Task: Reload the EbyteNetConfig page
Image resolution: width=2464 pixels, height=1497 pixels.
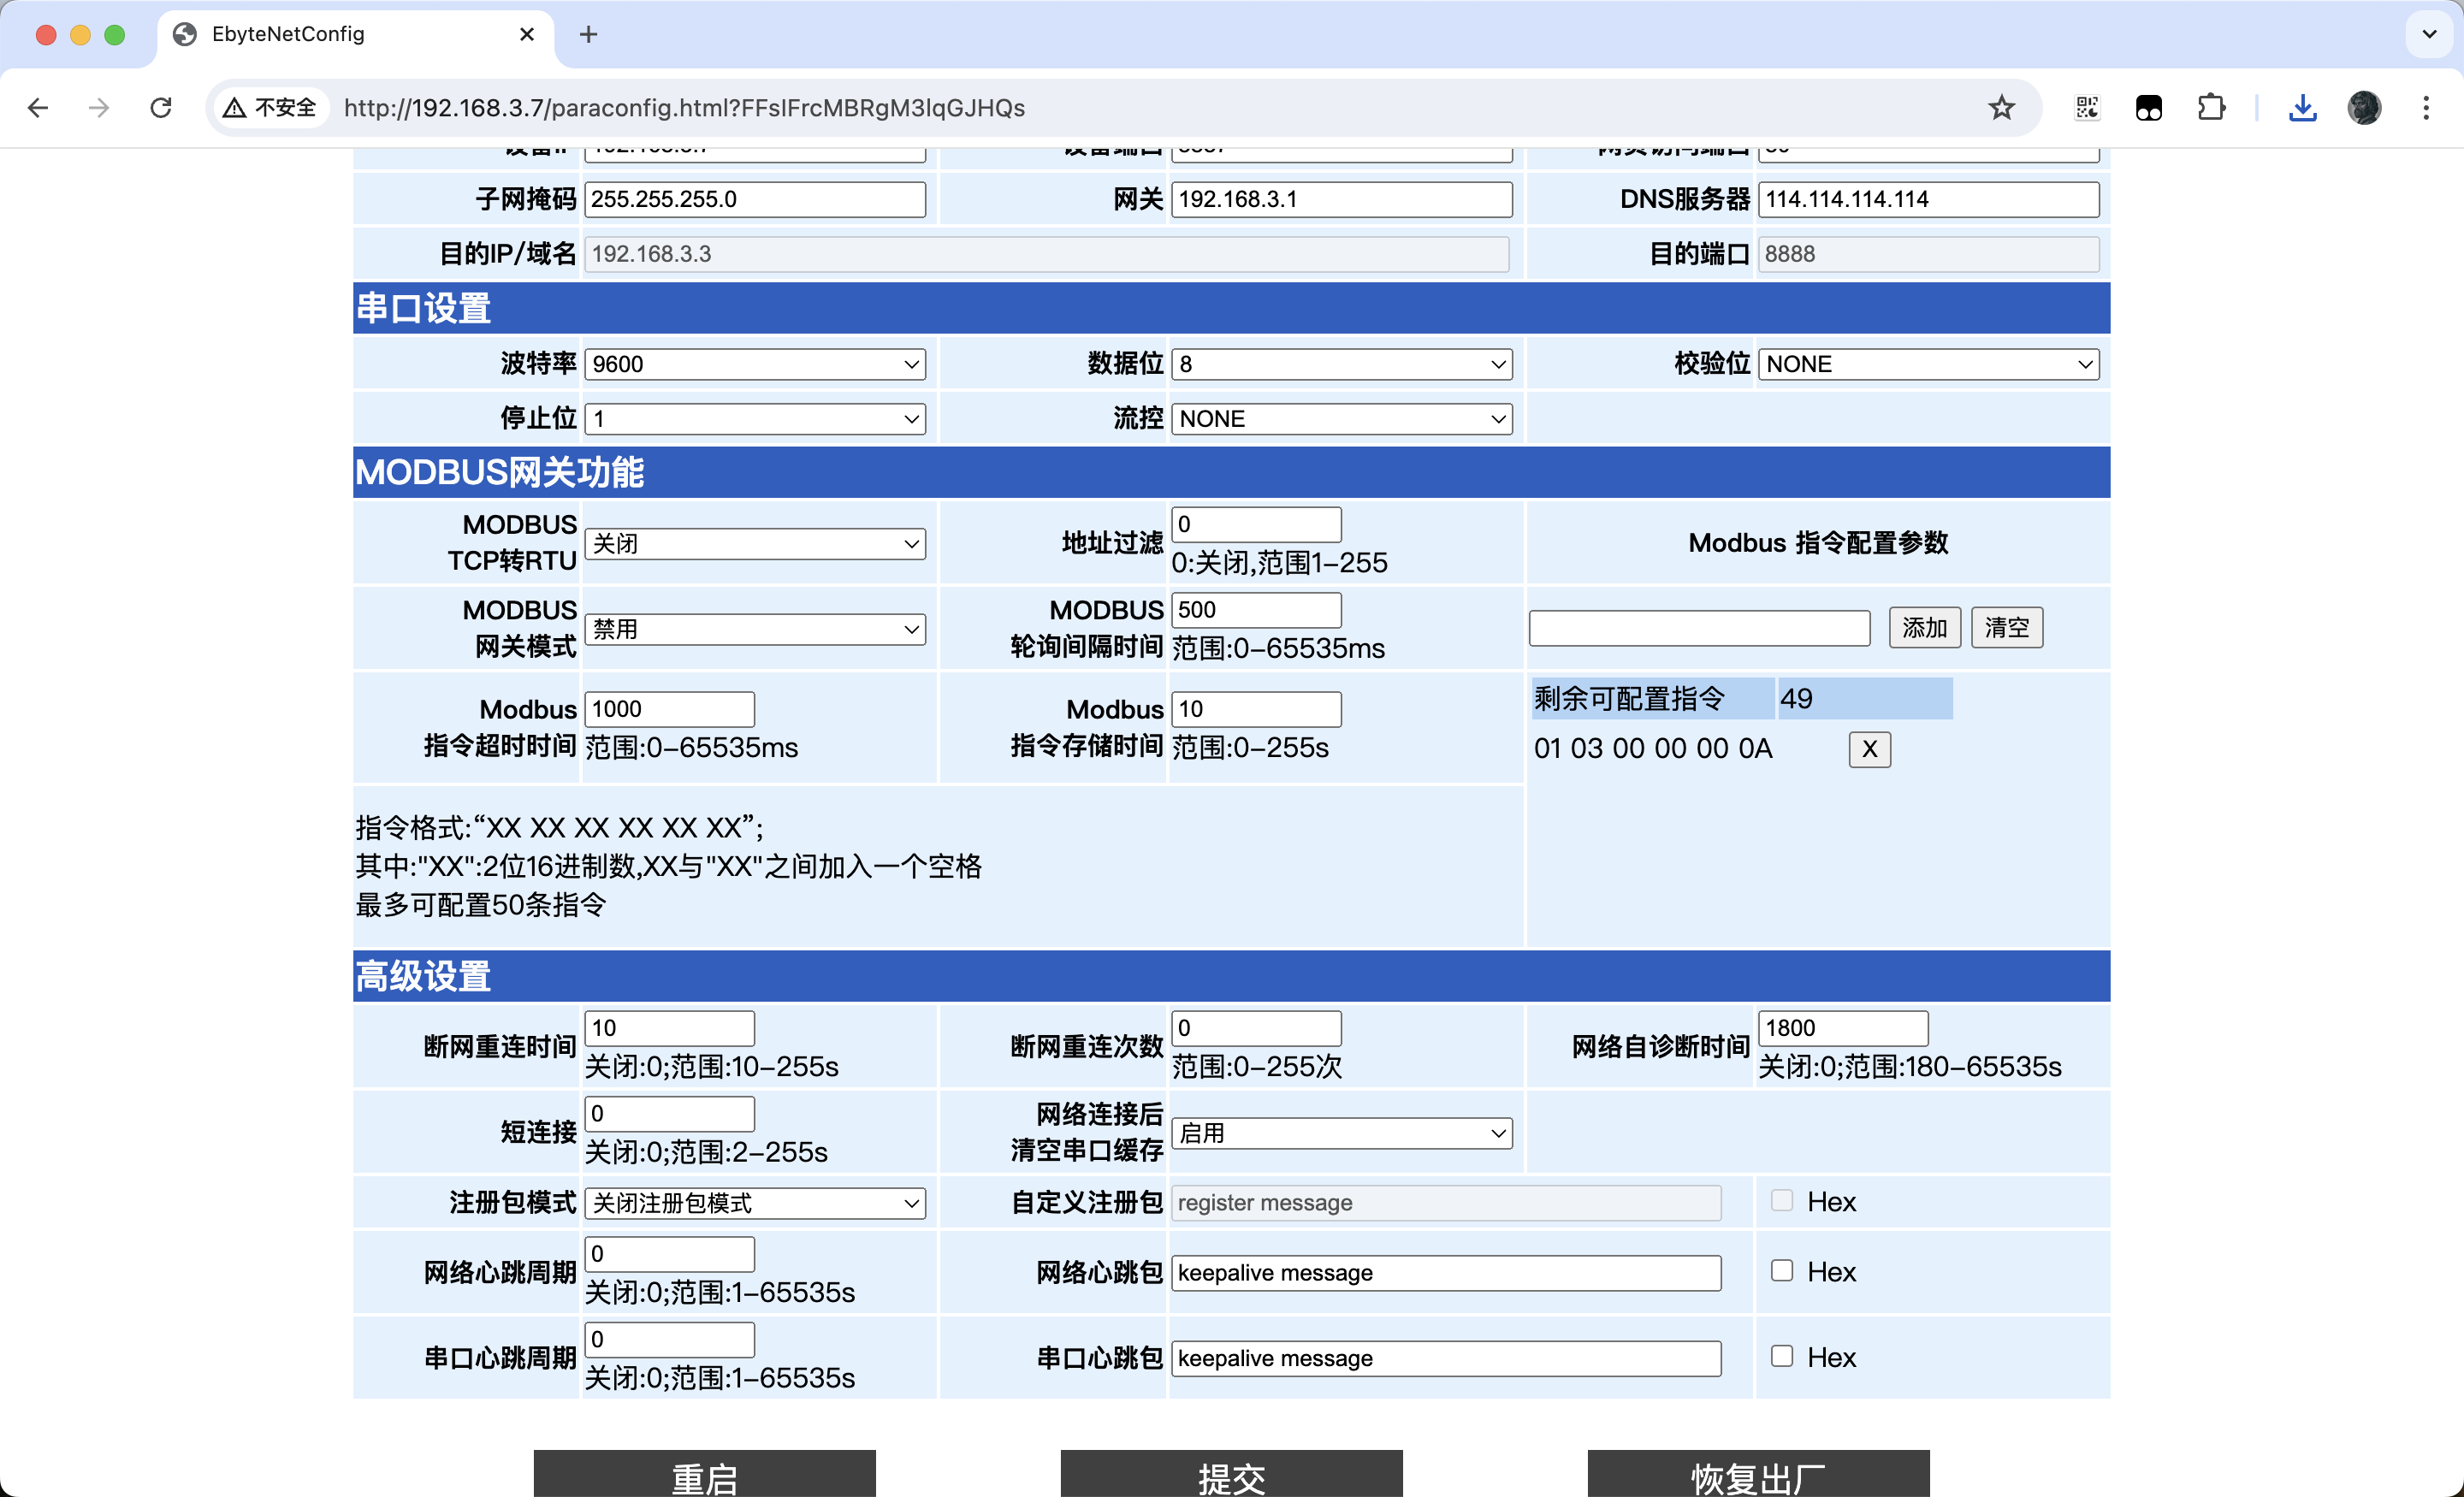Action: click(161, 107)
